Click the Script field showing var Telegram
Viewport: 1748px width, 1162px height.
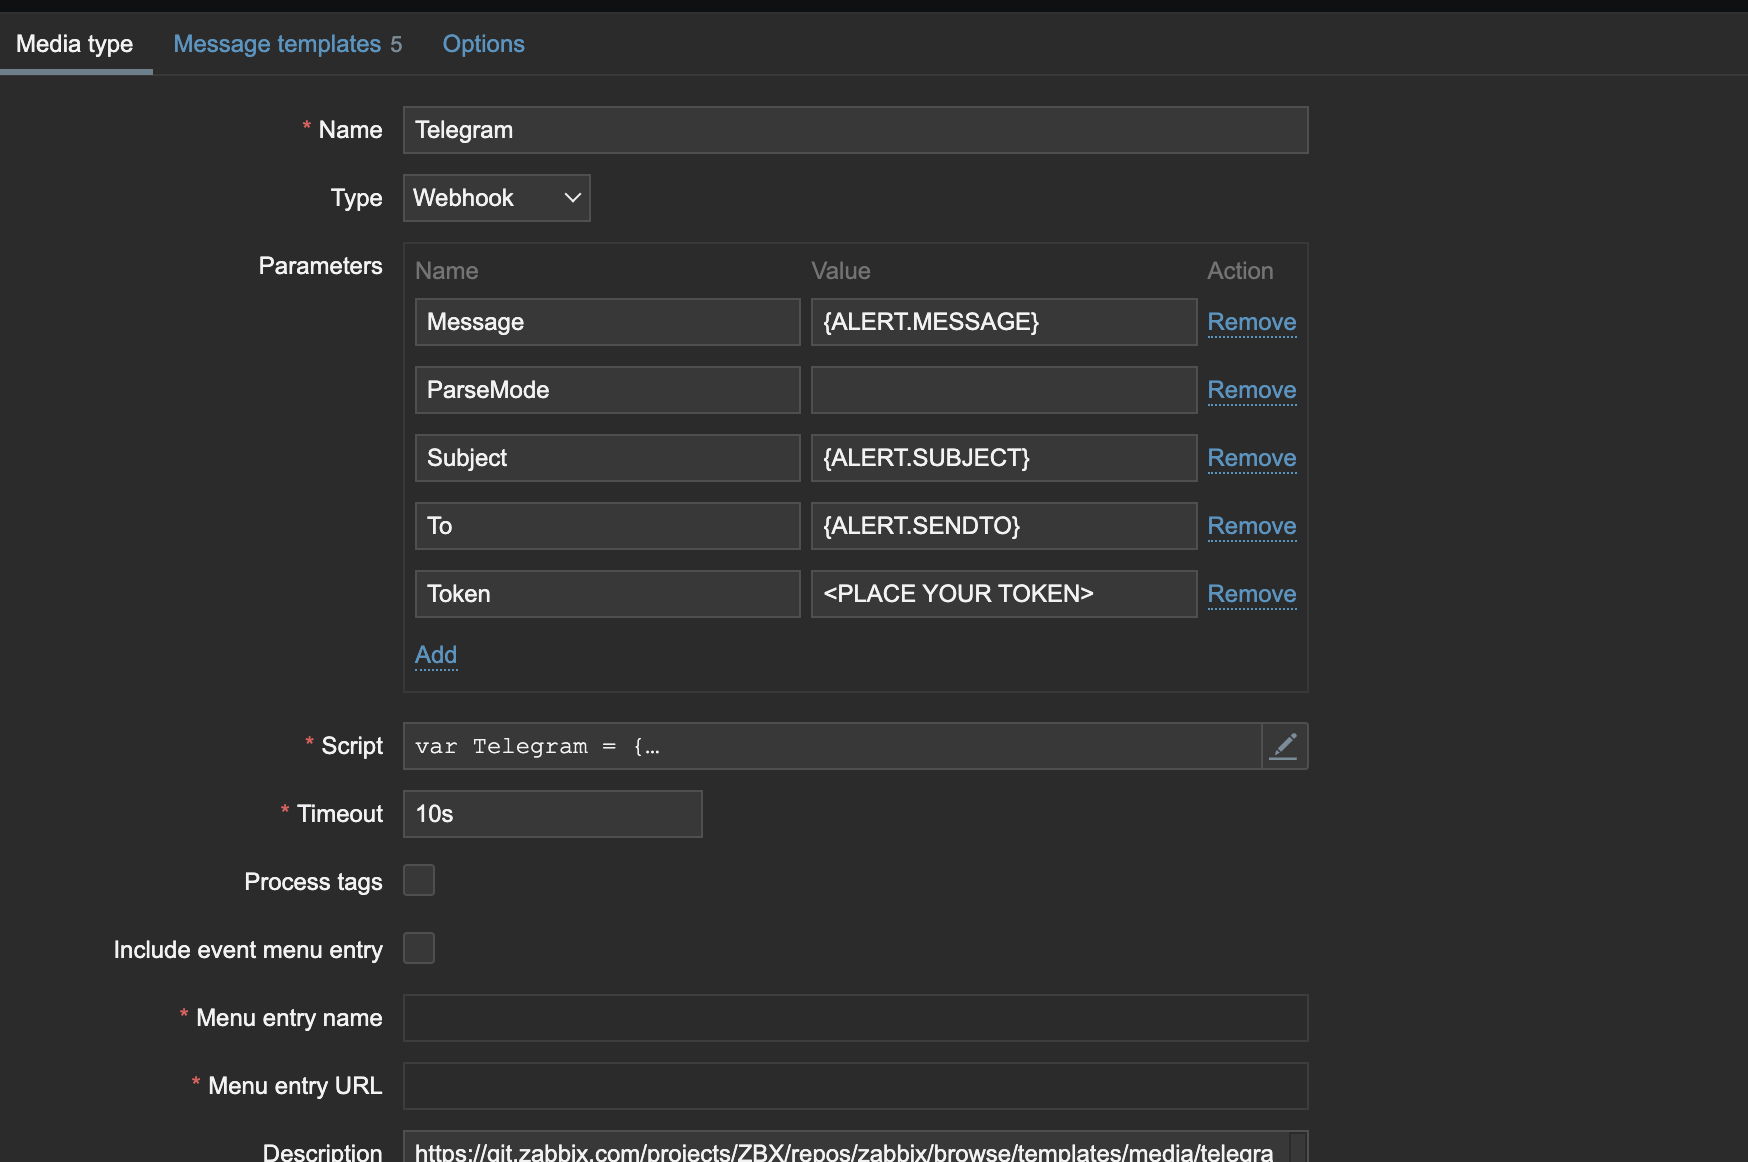832,746
